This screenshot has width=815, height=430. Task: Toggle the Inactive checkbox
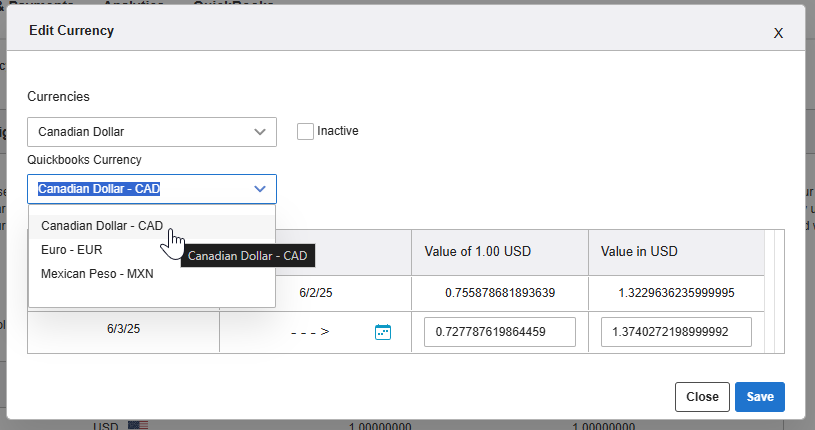point(305,131)
